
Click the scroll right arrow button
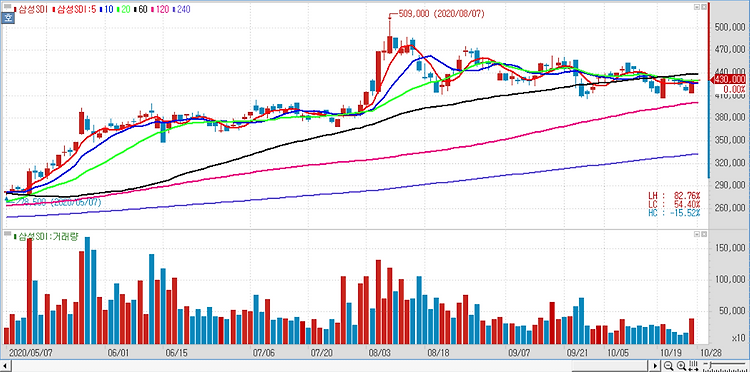(x=656, y=367)
